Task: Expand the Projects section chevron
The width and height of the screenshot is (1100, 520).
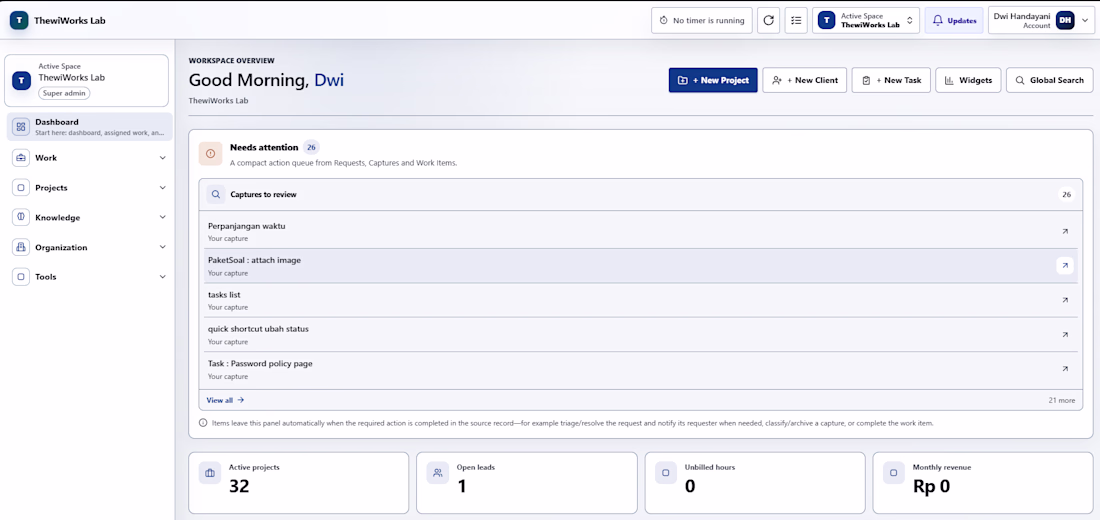Action: point(163,188)
